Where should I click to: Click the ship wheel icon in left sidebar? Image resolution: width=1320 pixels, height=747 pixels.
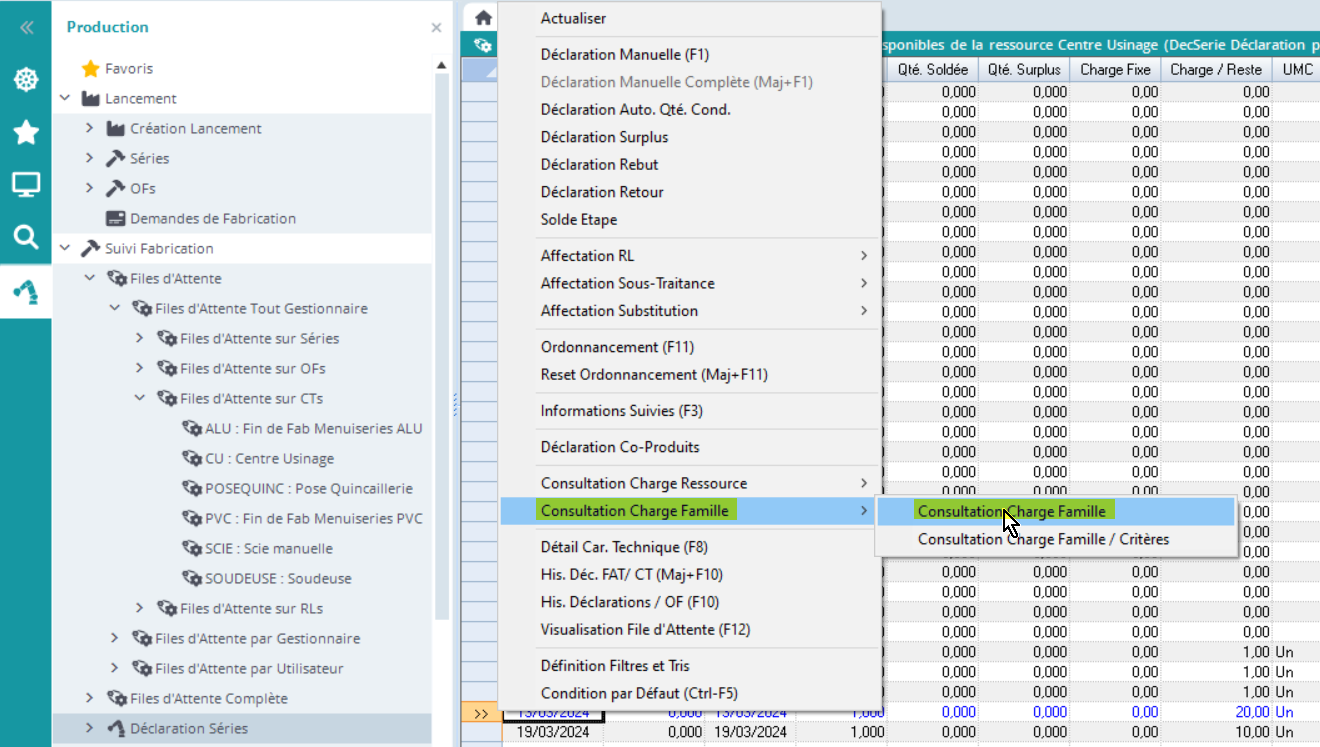tap(25, 80)
